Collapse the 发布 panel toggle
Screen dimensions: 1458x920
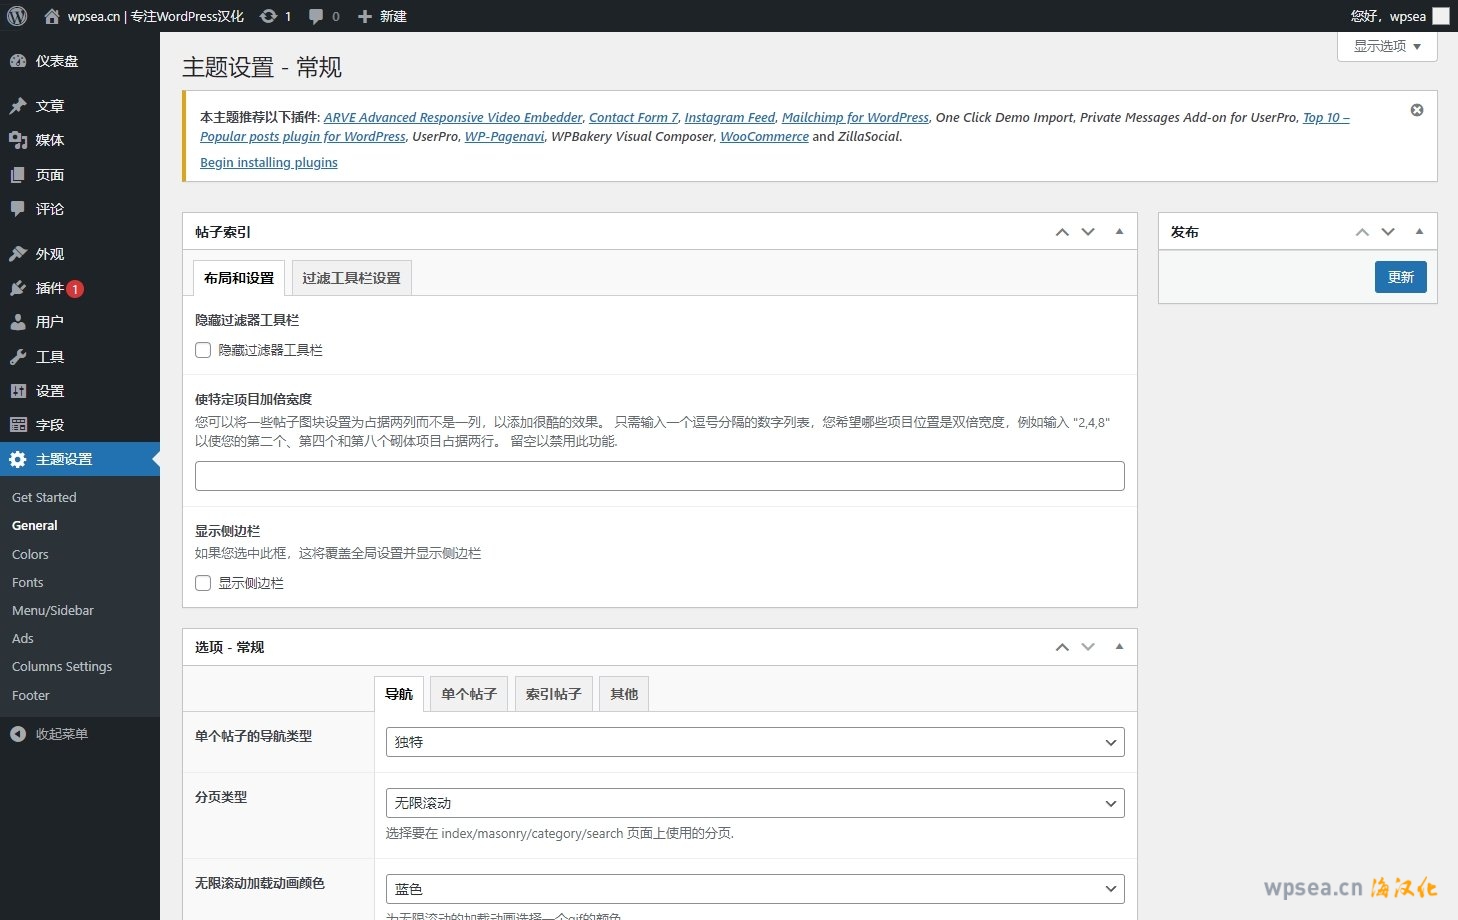(x=1419, y=232)
